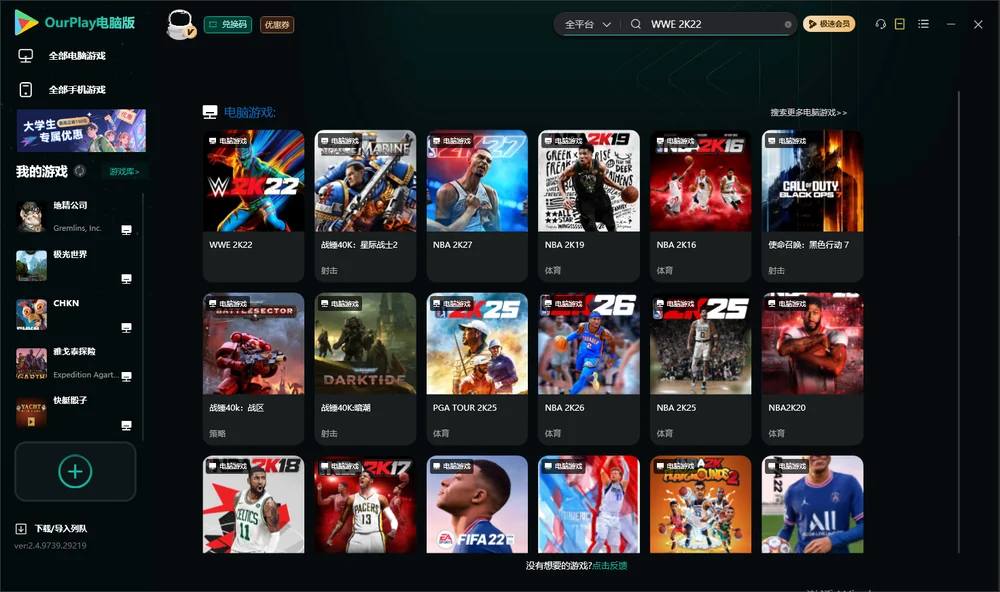1000x592 pixels.
Task: Expand the 全平台 platform dropdown
Action: [587, 24]
